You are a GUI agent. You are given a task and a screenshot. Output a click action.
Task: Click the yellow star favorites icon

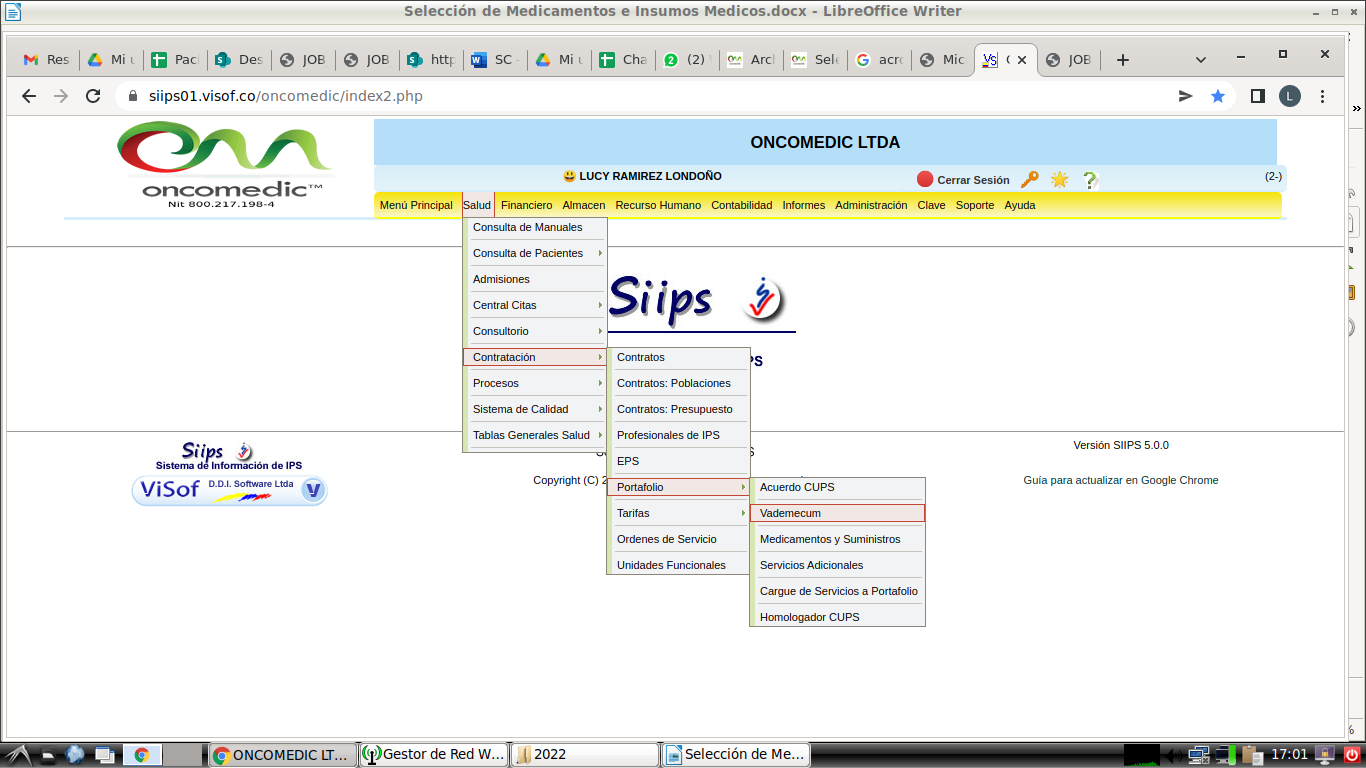tap(1059, 180)
